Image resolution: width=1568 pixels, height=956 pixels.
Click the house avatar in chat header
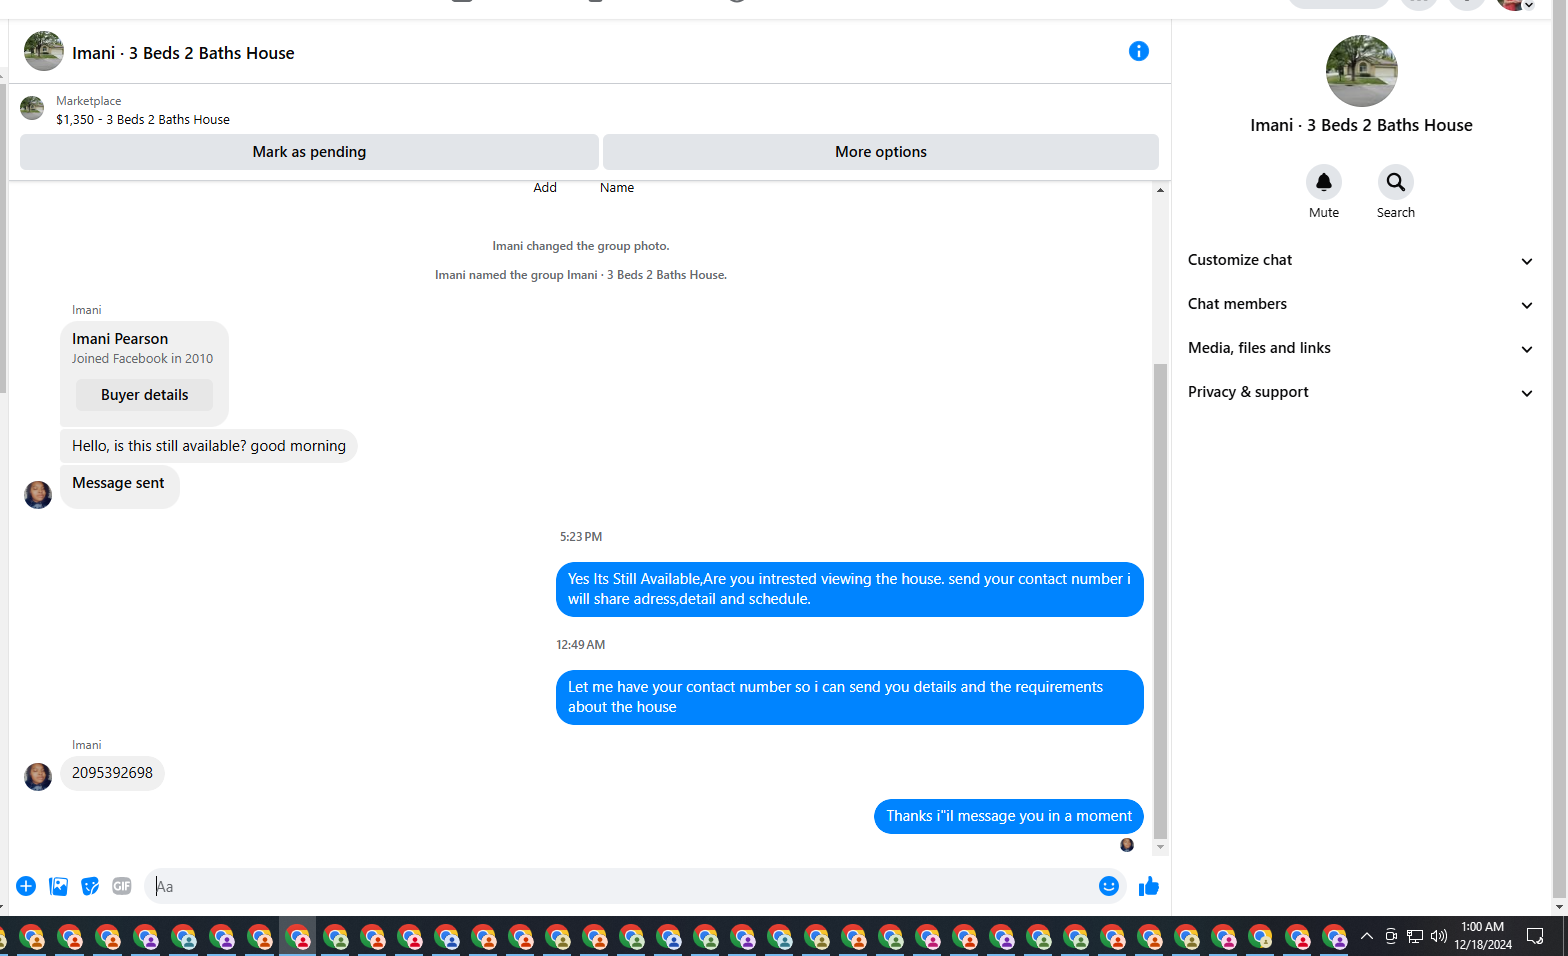[44, 51]
